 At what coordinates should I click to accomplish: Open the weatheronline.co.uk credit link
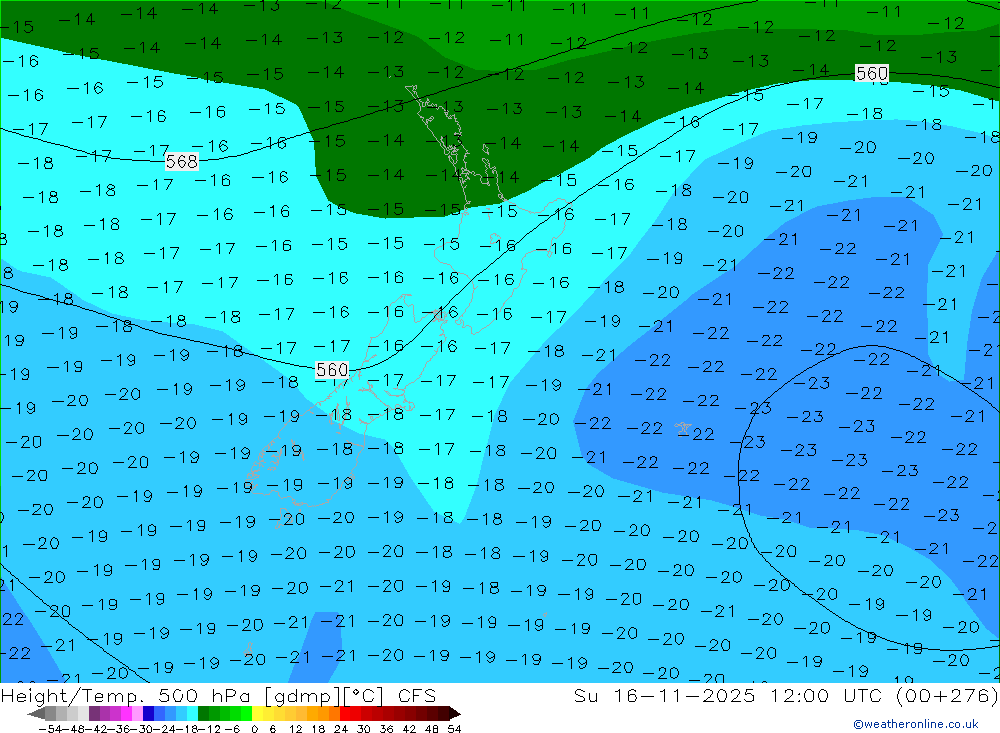(x=916, y=724)
